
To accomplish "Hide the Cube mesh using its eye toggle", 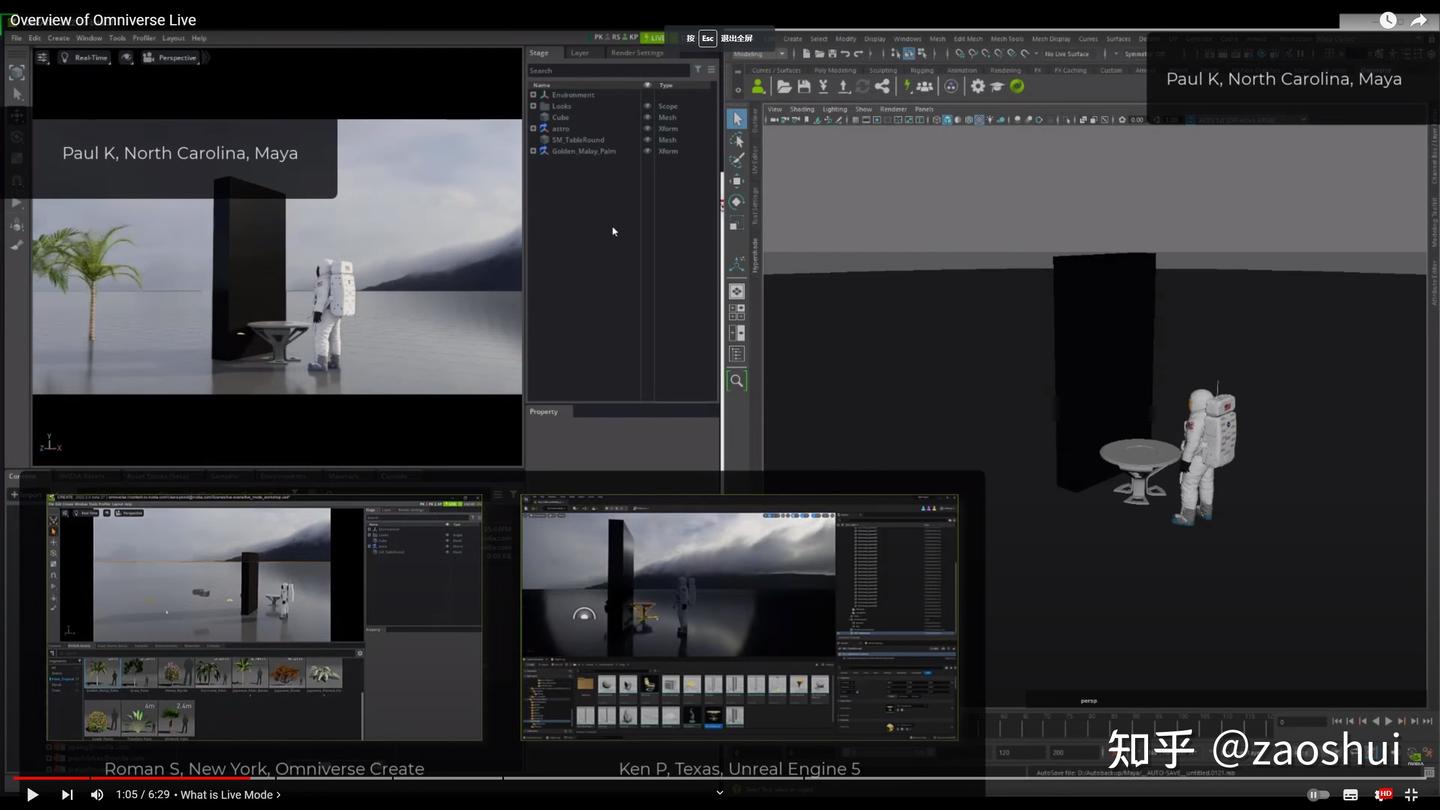I will pyautogui.click(x=648, y=117).
